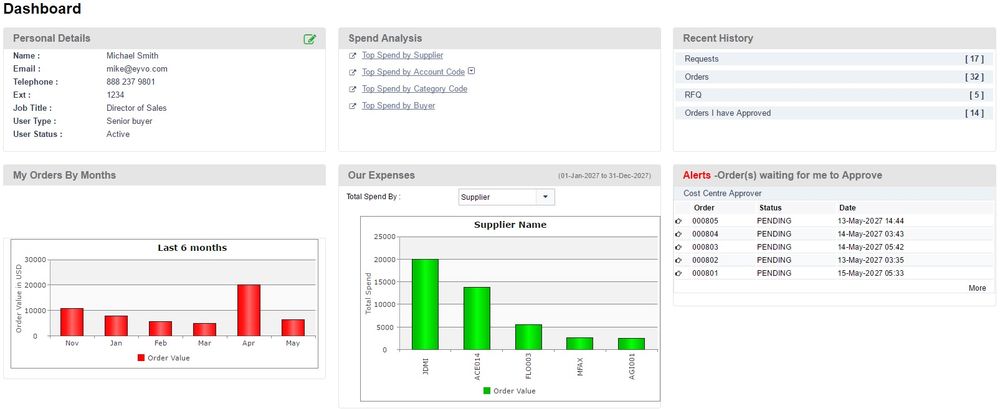
Task: Open the Top Spend by Supplier report
Action: 402,56
